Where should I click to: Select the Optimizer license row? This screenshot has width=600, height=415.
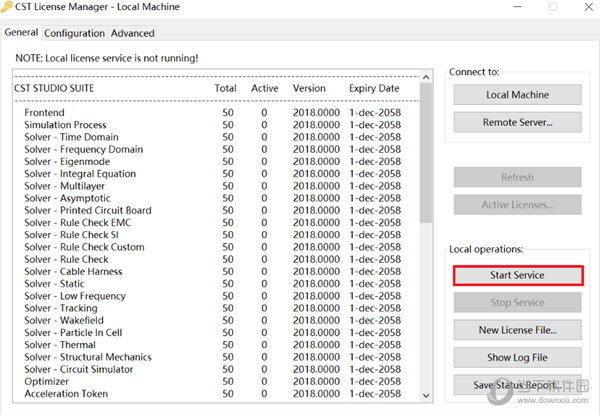[212, 382]
